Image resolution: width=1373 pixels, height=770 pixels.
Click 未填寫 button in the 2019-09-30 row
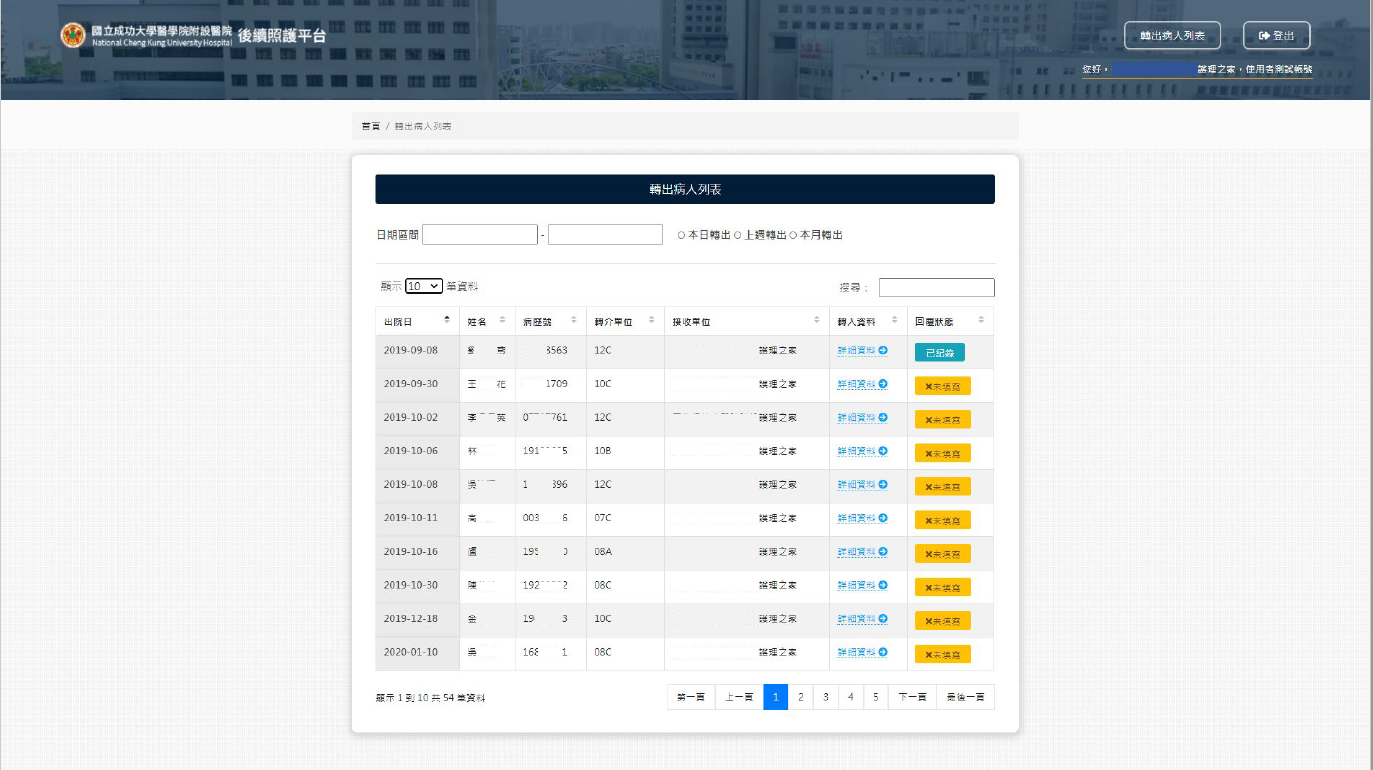943,386
